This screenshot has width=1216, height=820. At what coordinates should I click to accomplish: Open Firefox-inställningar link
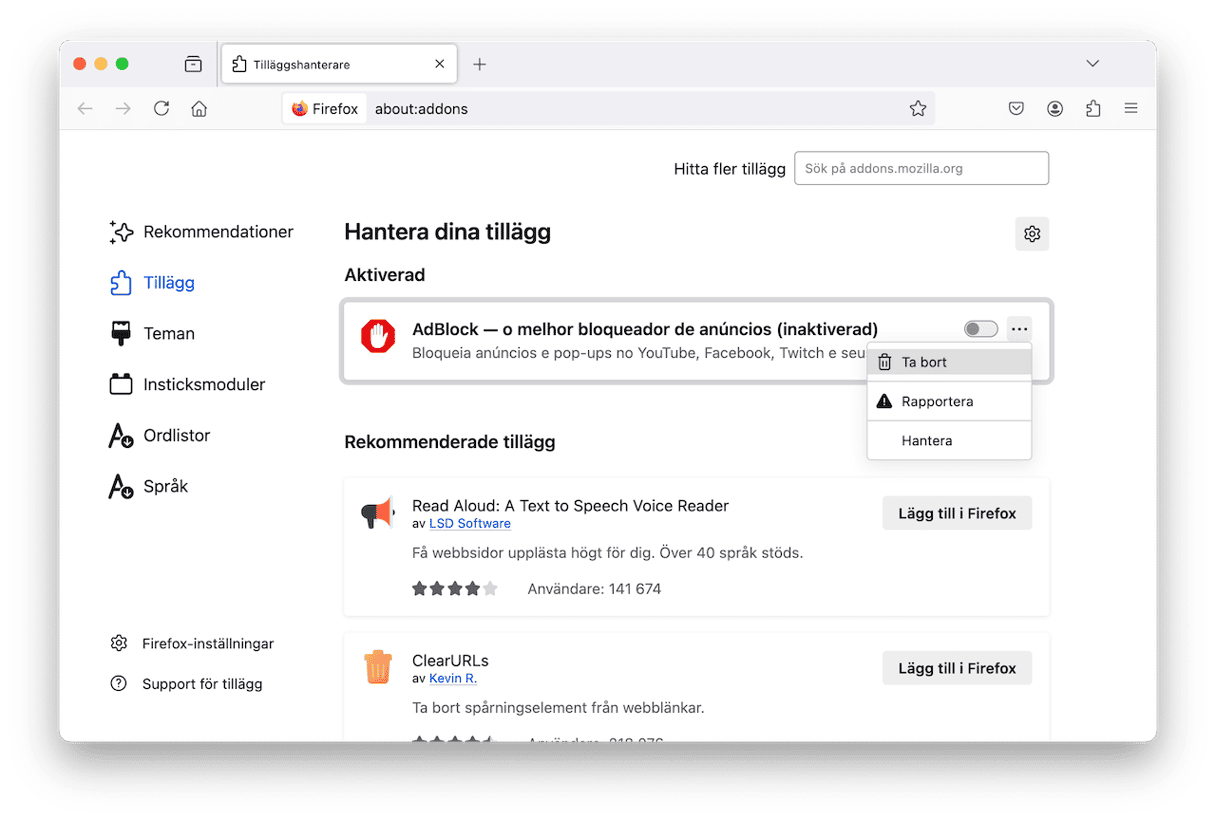coord(192,644)
